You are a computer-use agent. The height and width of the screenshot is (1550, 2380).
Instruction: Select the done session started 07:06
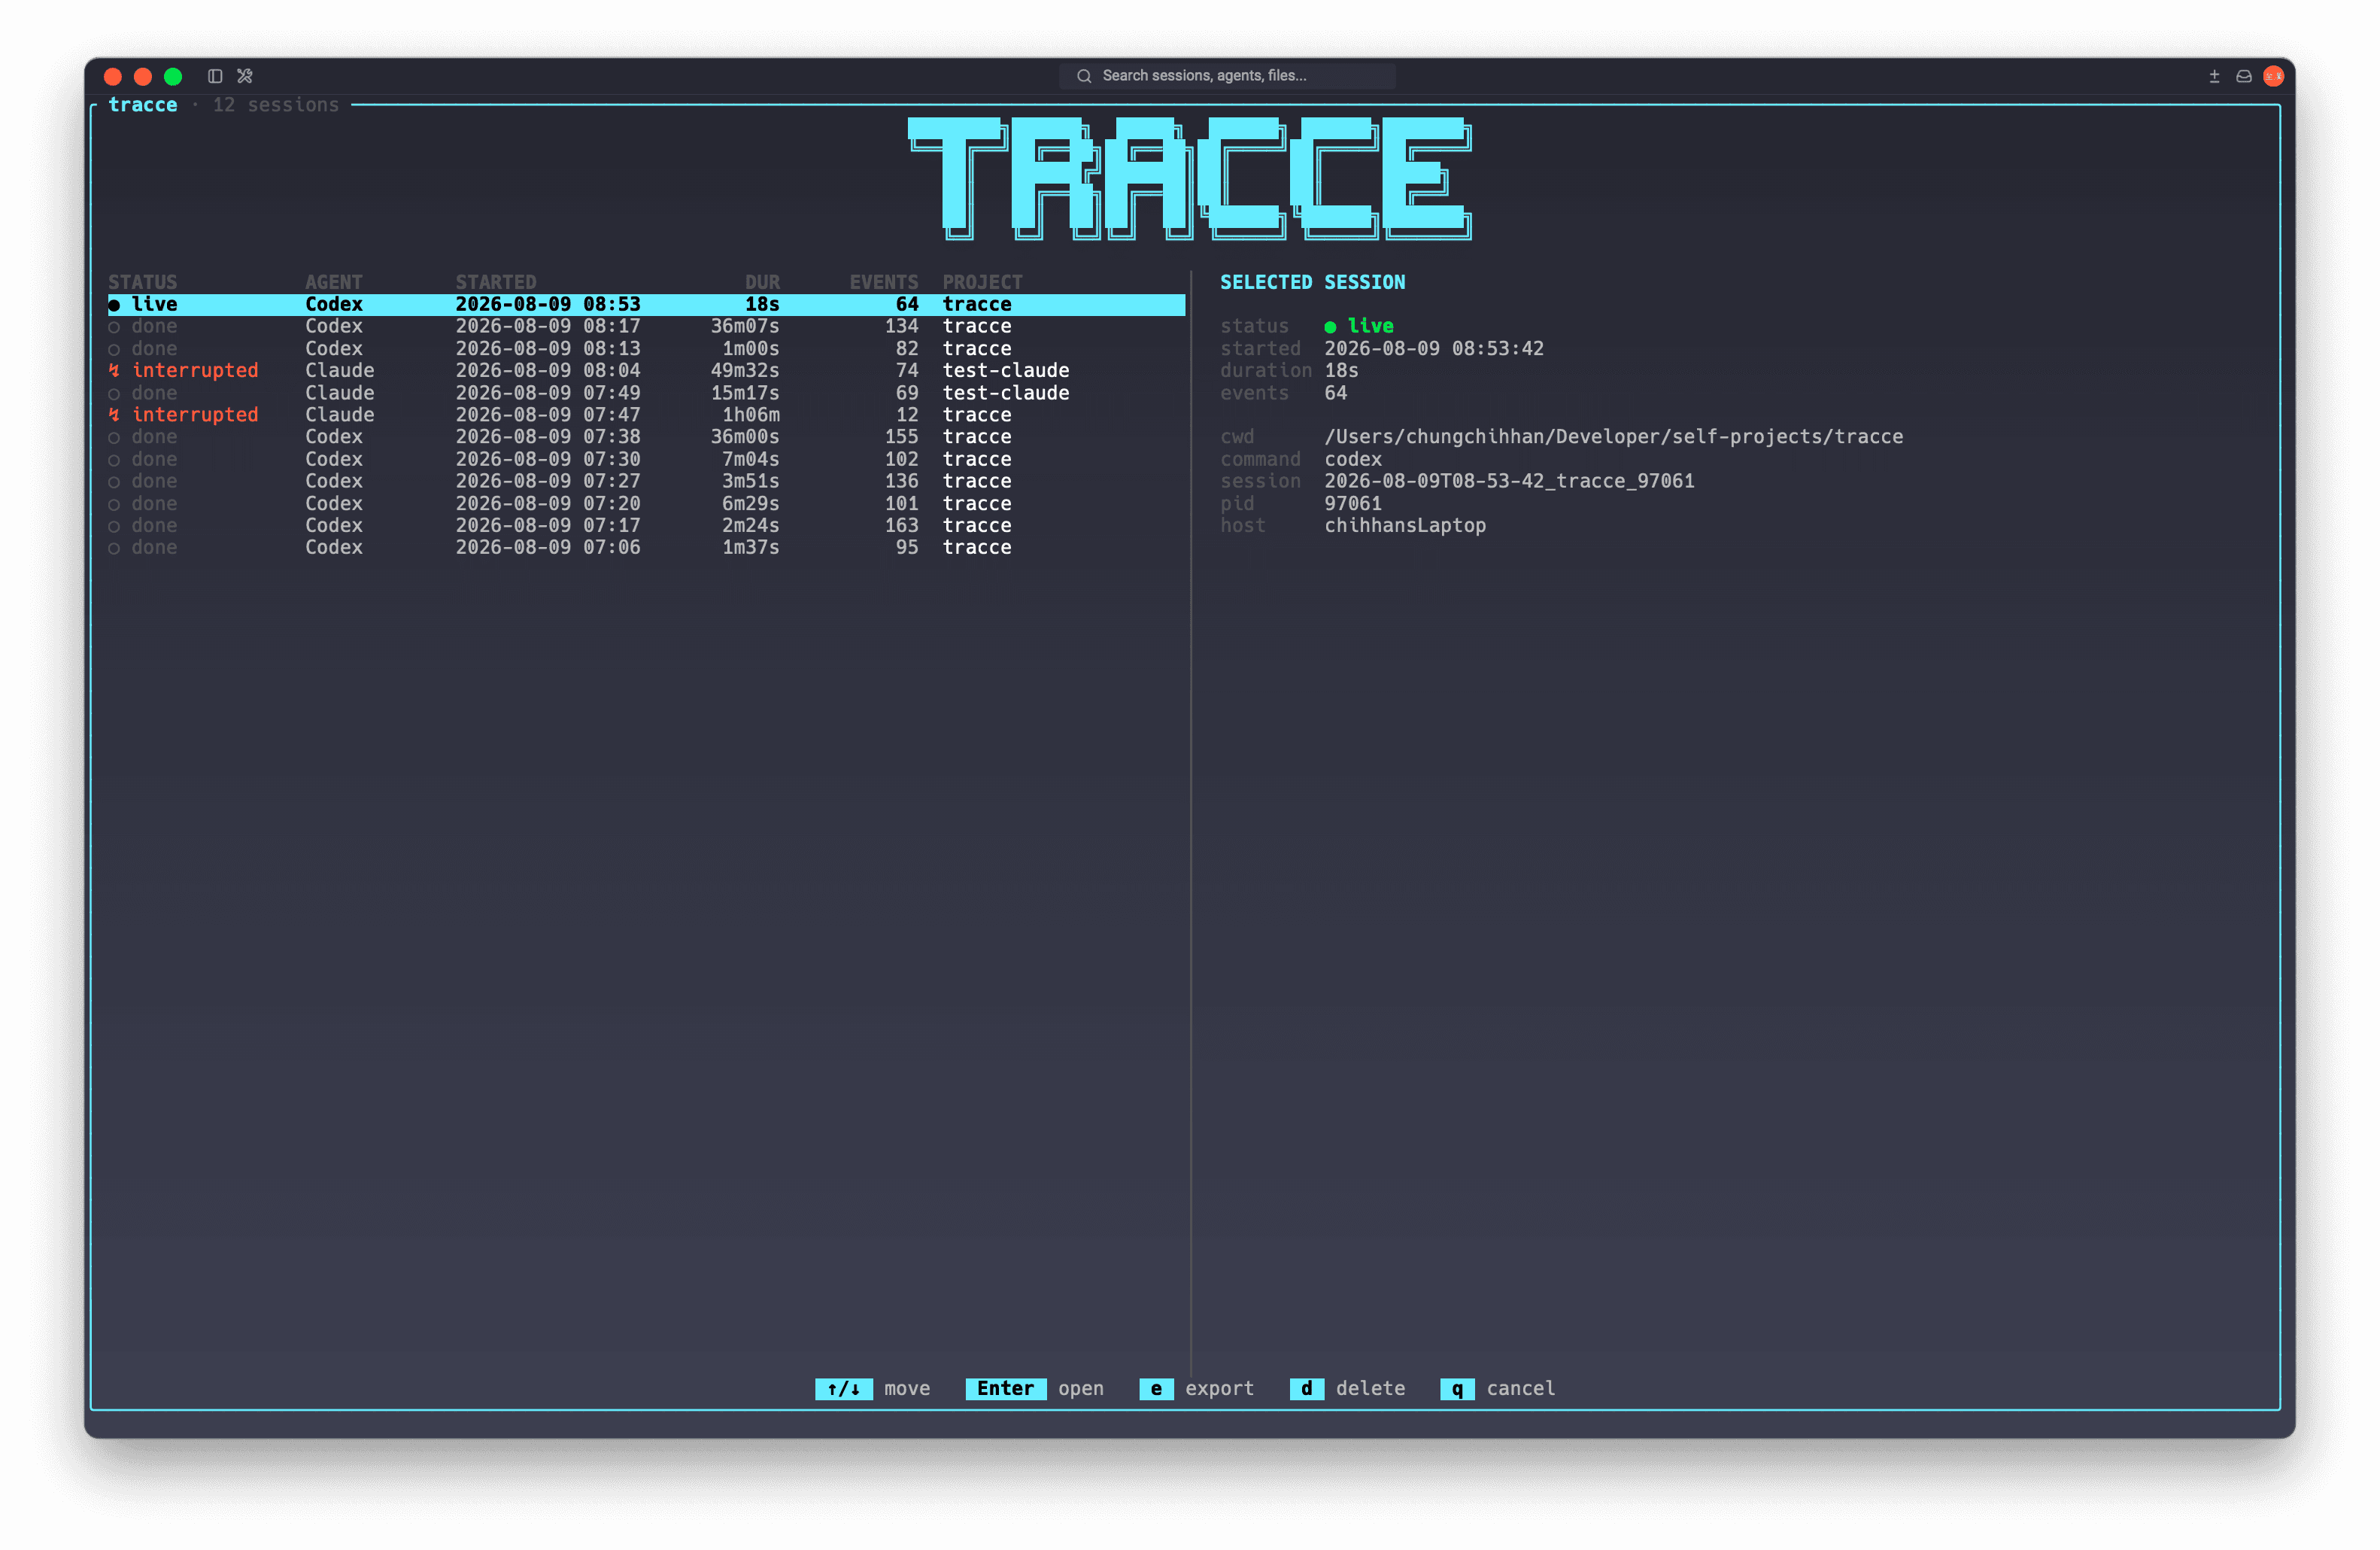tap(646, 548)
